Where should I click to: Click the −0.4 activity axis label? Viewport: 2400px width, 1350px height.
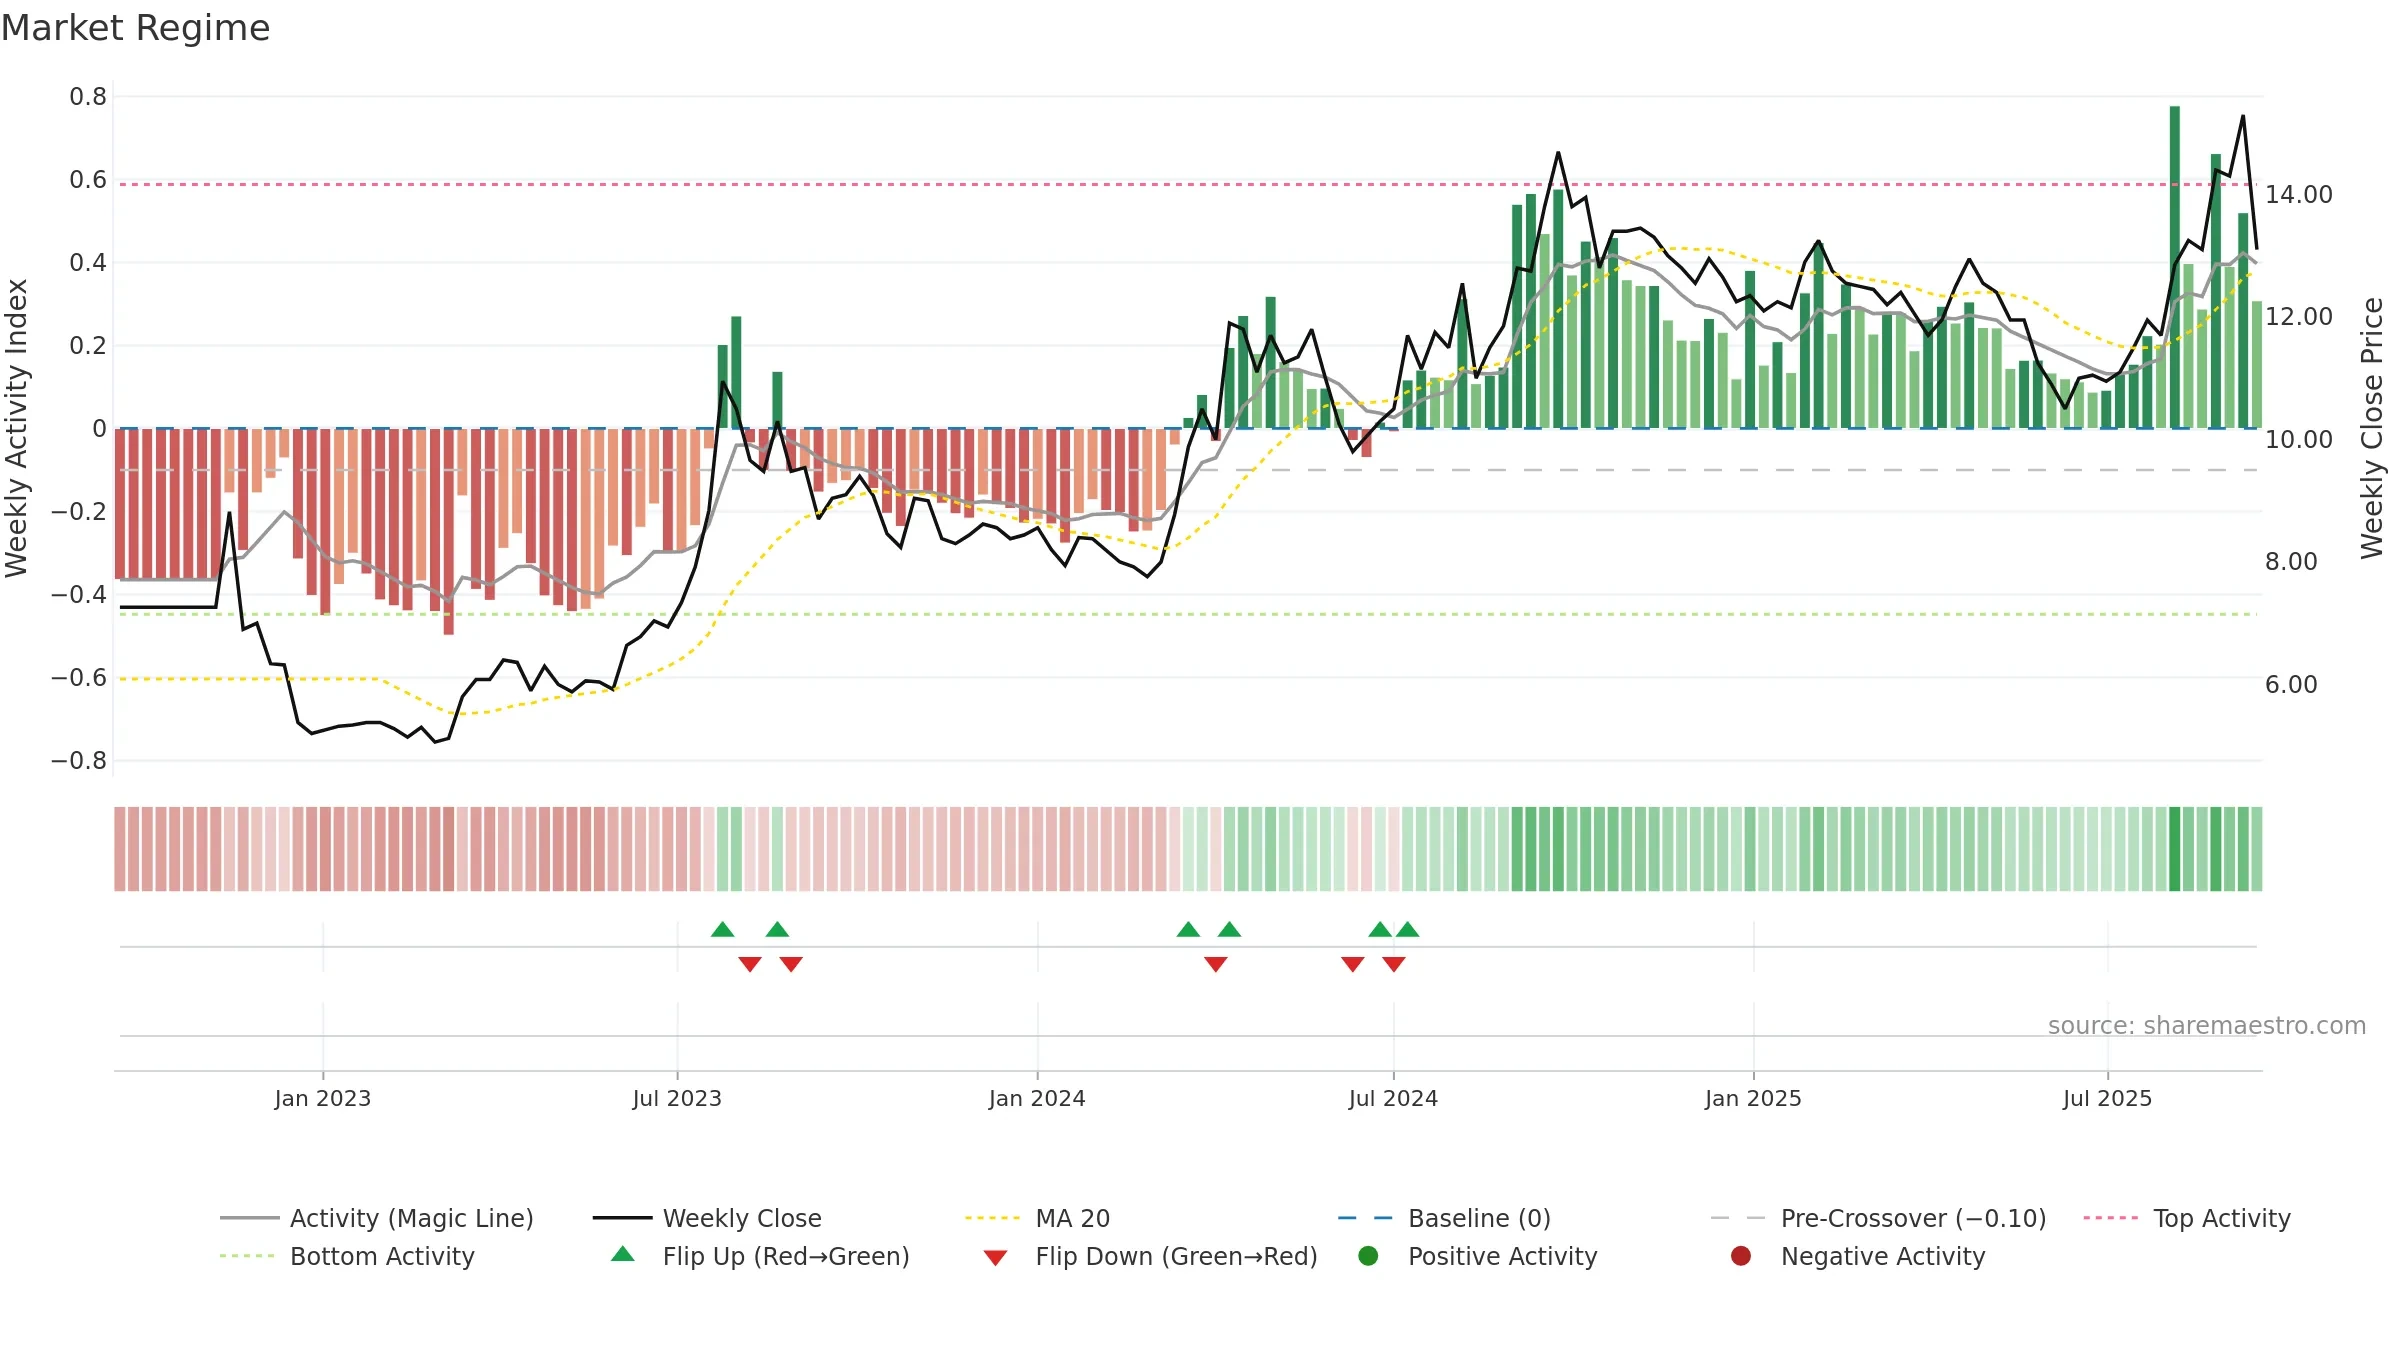[79, 594]
